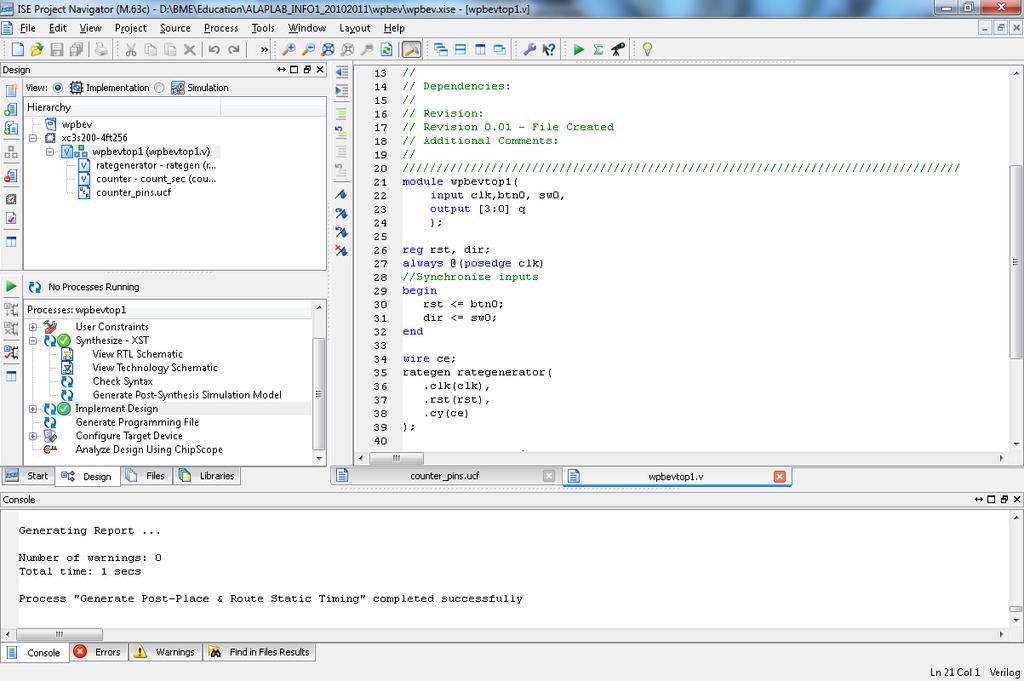The image size is (1024, 681).
Task: Select counter_pins.ucf in hierarchy
Action: pos(133,193)
